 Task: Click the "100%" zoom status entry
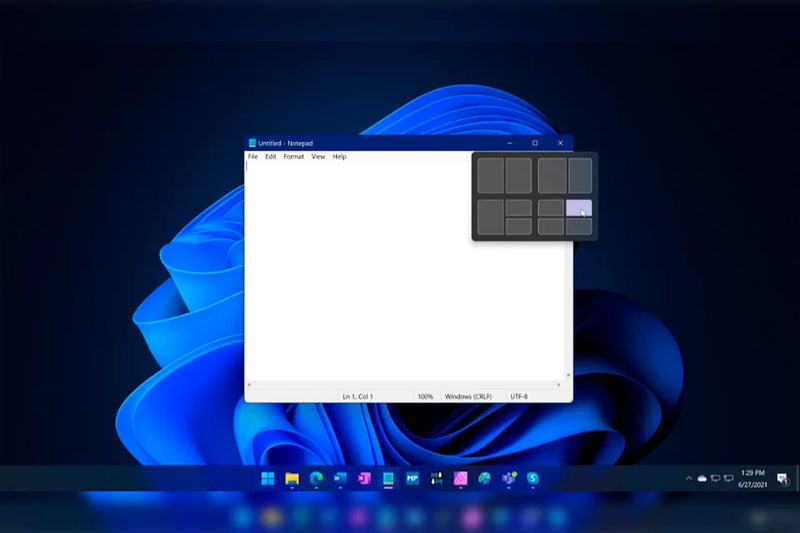[425, 396]
